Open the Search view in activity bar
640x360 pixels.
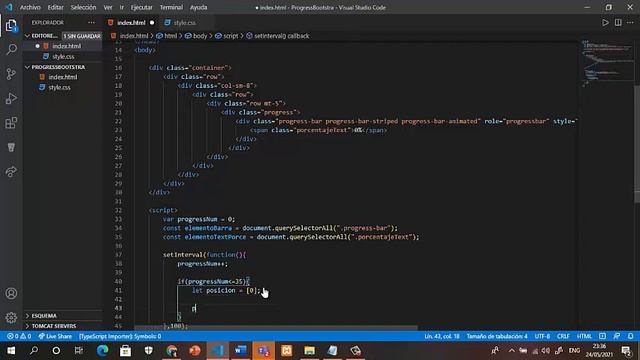11,50
